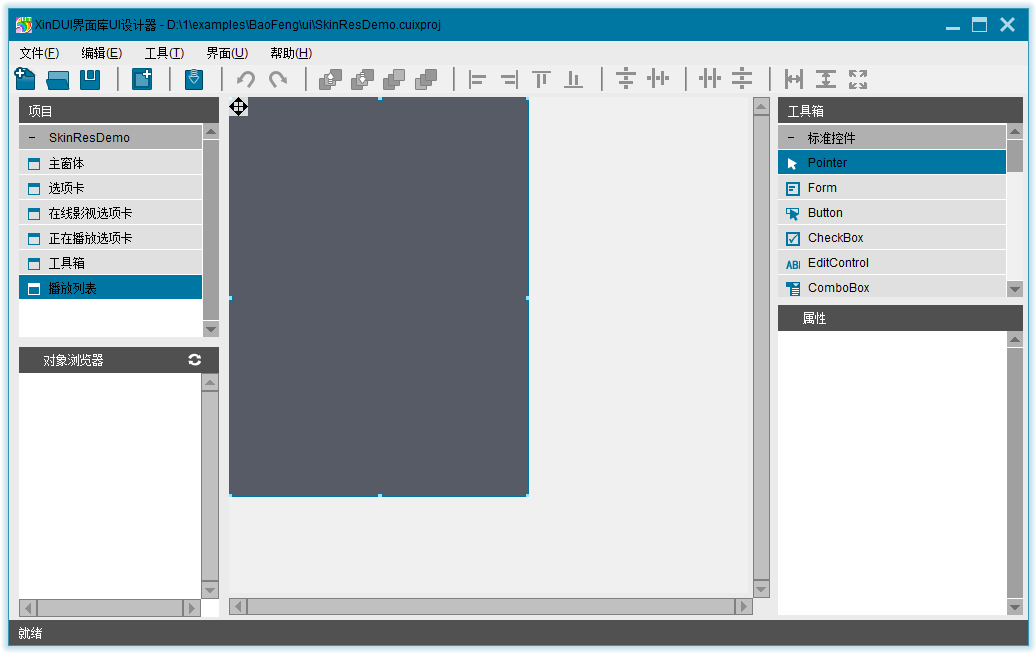This screenshot has height=653, width=1036.
Task: Click the XinDUI app icon in title bar
Action: (24, 25)
